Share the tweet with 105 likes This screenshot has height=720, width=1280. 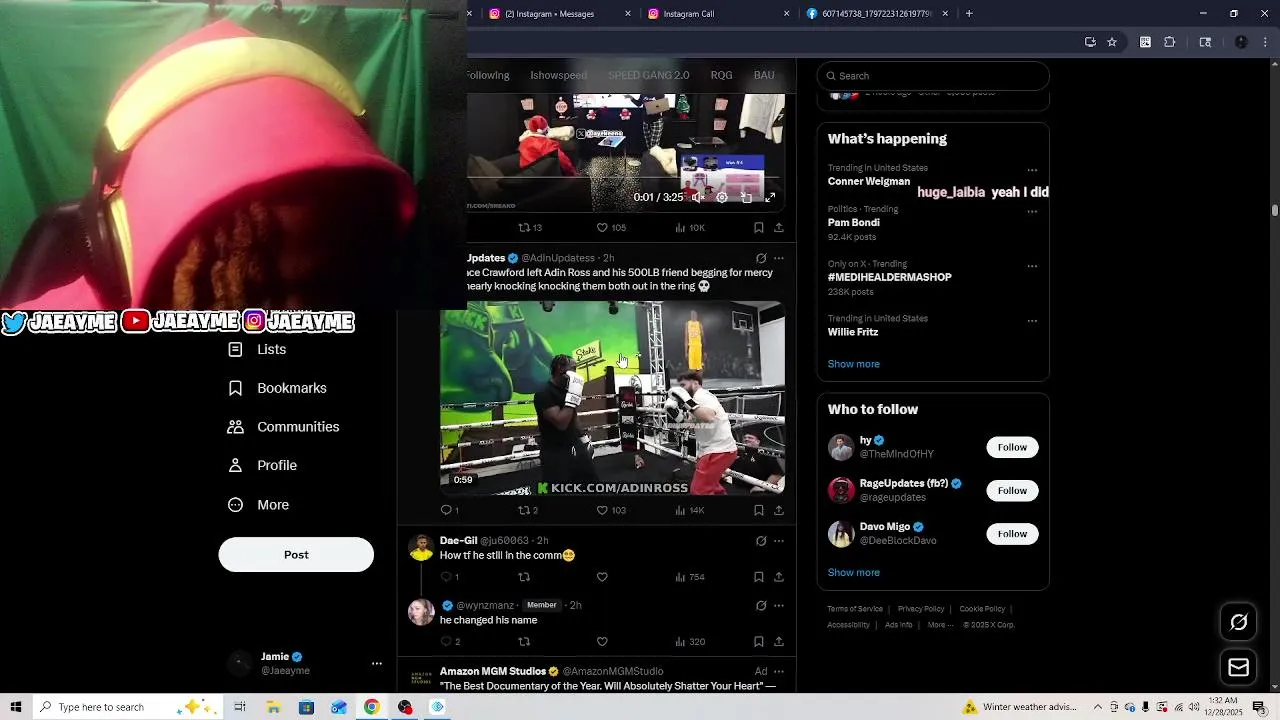[779, 228]
